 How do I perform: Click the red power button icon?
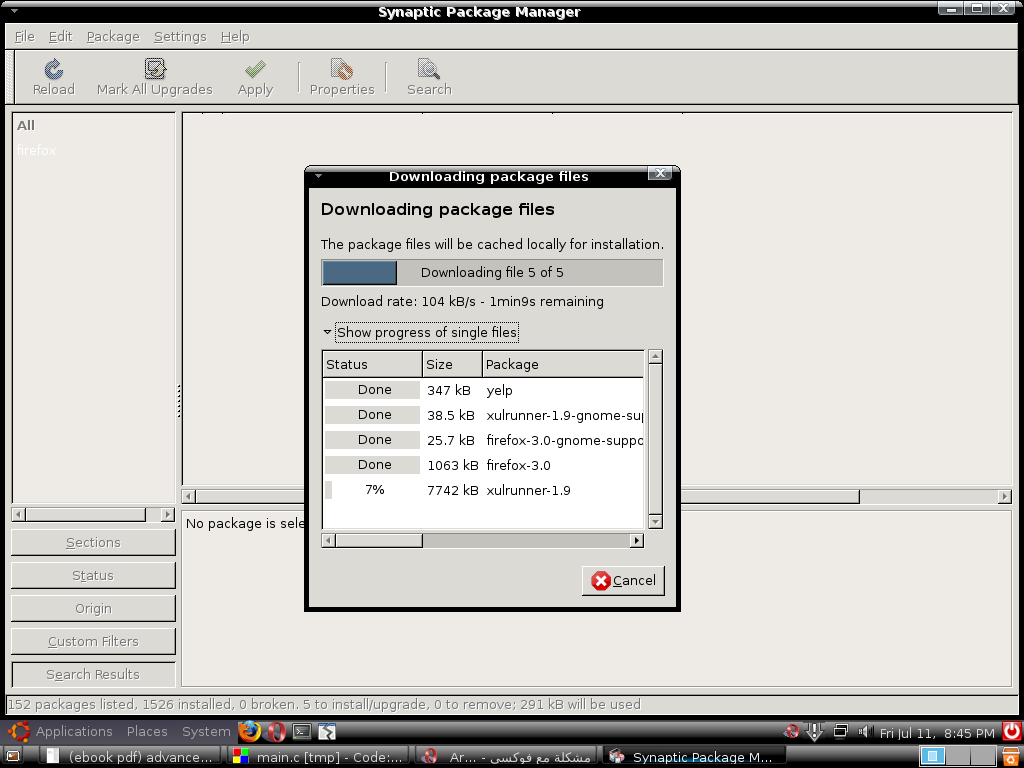tap(1012, 731)
